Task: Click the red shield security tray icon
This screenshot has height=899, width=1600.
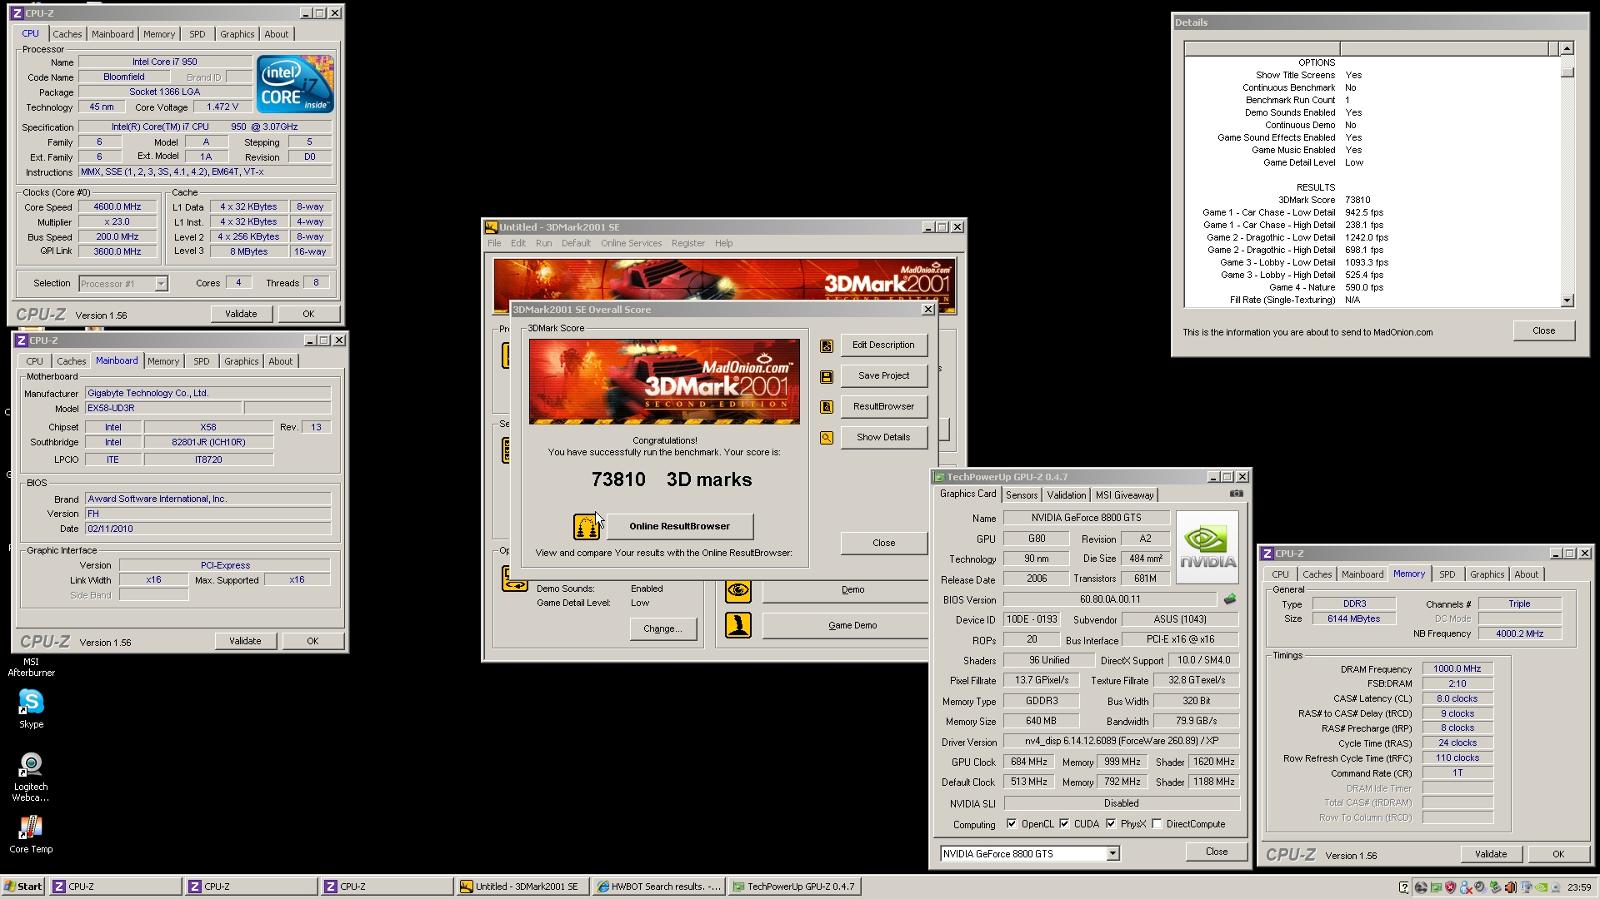Action: (x=1450, y=887)
